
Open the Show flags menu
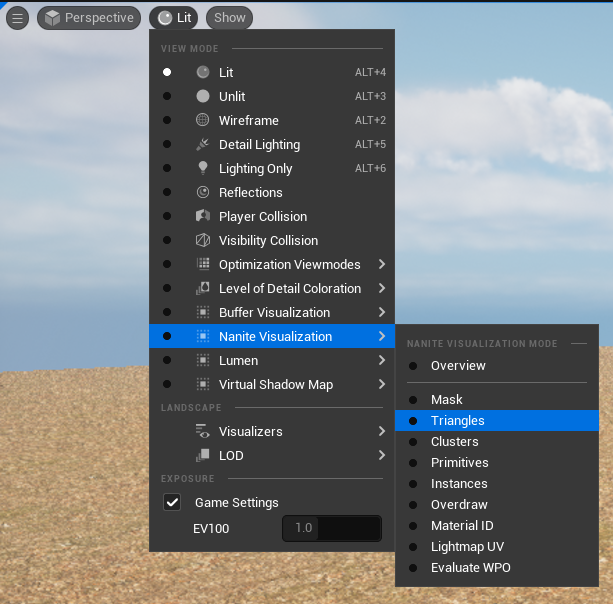(x=229, y=18)
